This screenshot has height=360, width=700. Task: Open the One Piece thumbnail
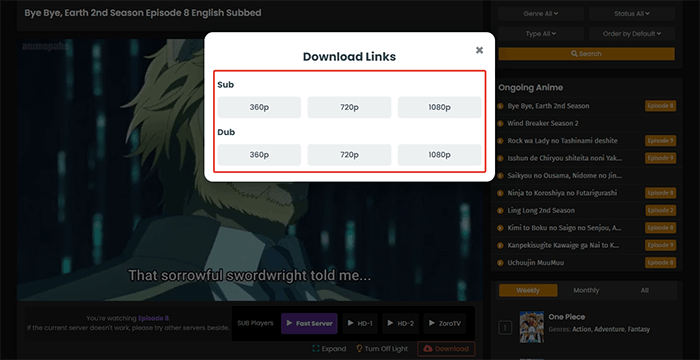pyautogui.click(x=531, y=327)
